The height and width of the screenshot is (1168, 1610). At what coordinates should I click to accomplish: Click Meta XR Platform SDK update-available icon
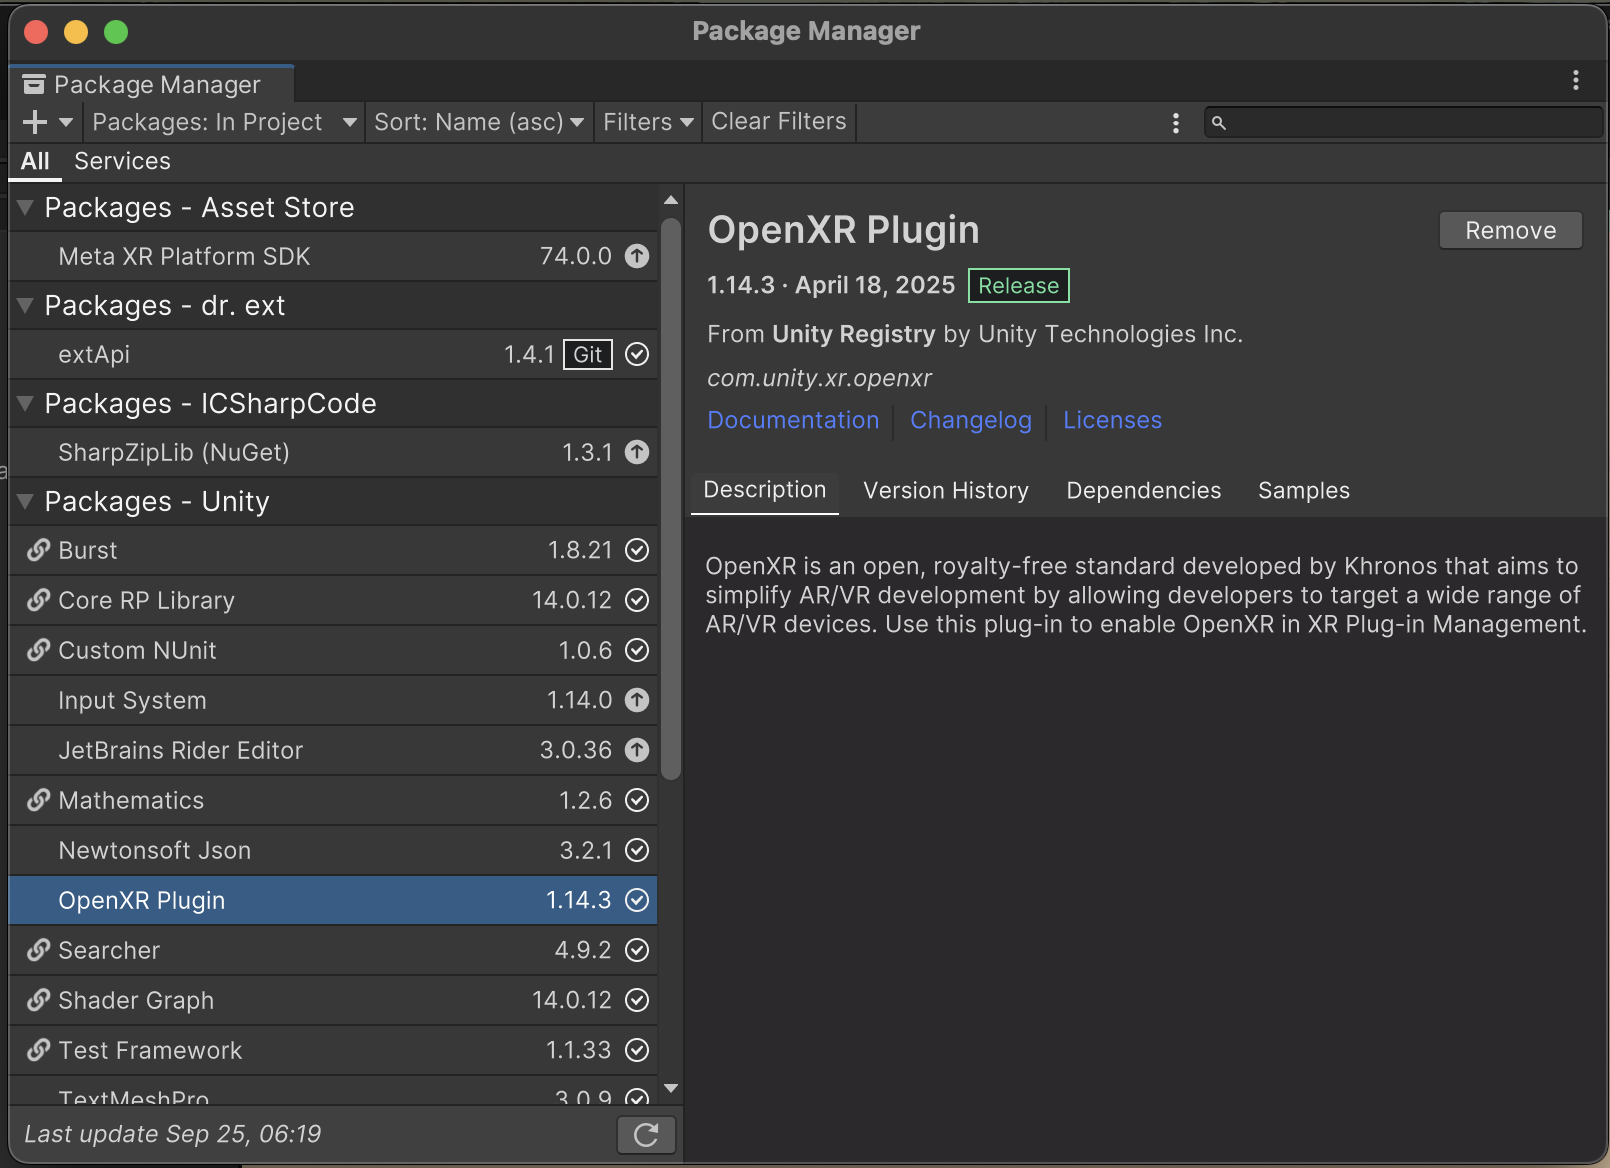(637, 257)
